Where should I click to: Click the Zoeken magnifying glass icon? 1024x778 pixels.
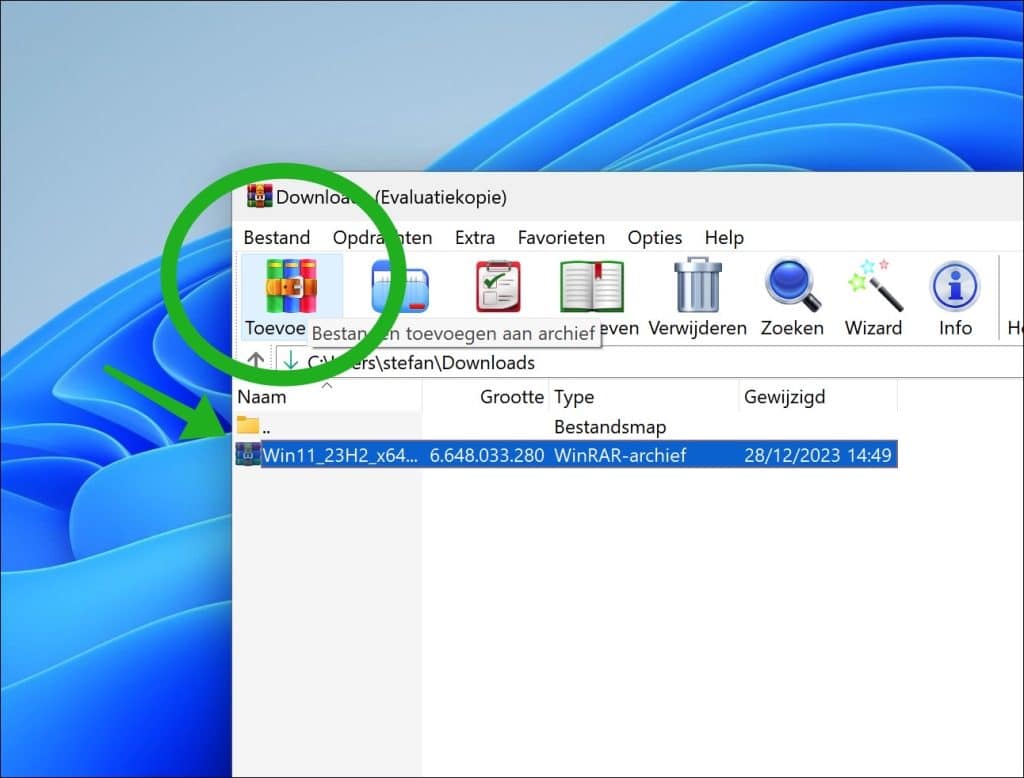pos(792,285)
